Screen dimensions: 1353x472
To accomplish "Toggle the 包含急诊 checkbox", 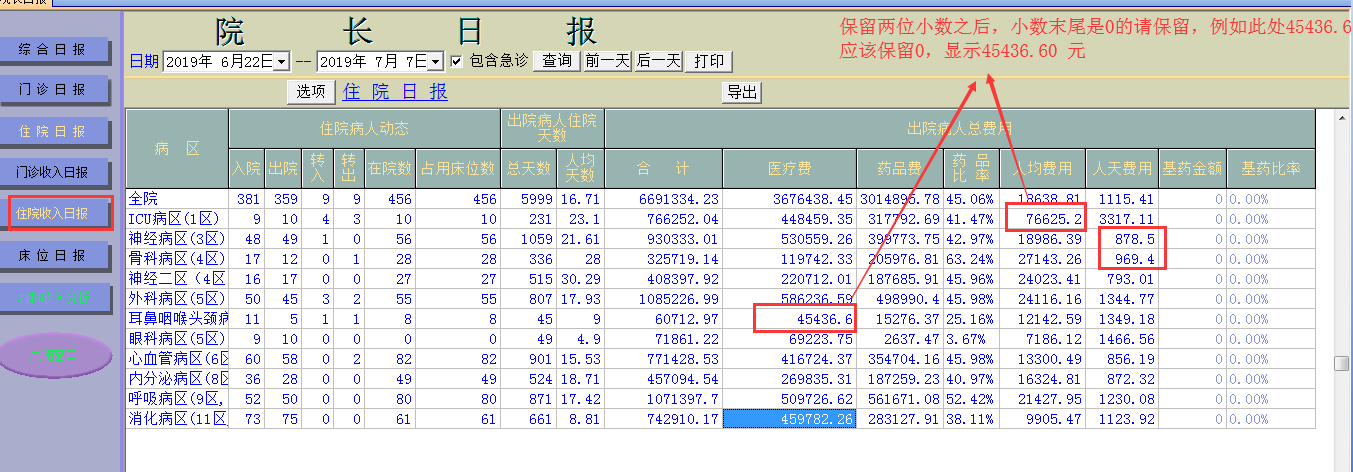I will click(457, 61).
